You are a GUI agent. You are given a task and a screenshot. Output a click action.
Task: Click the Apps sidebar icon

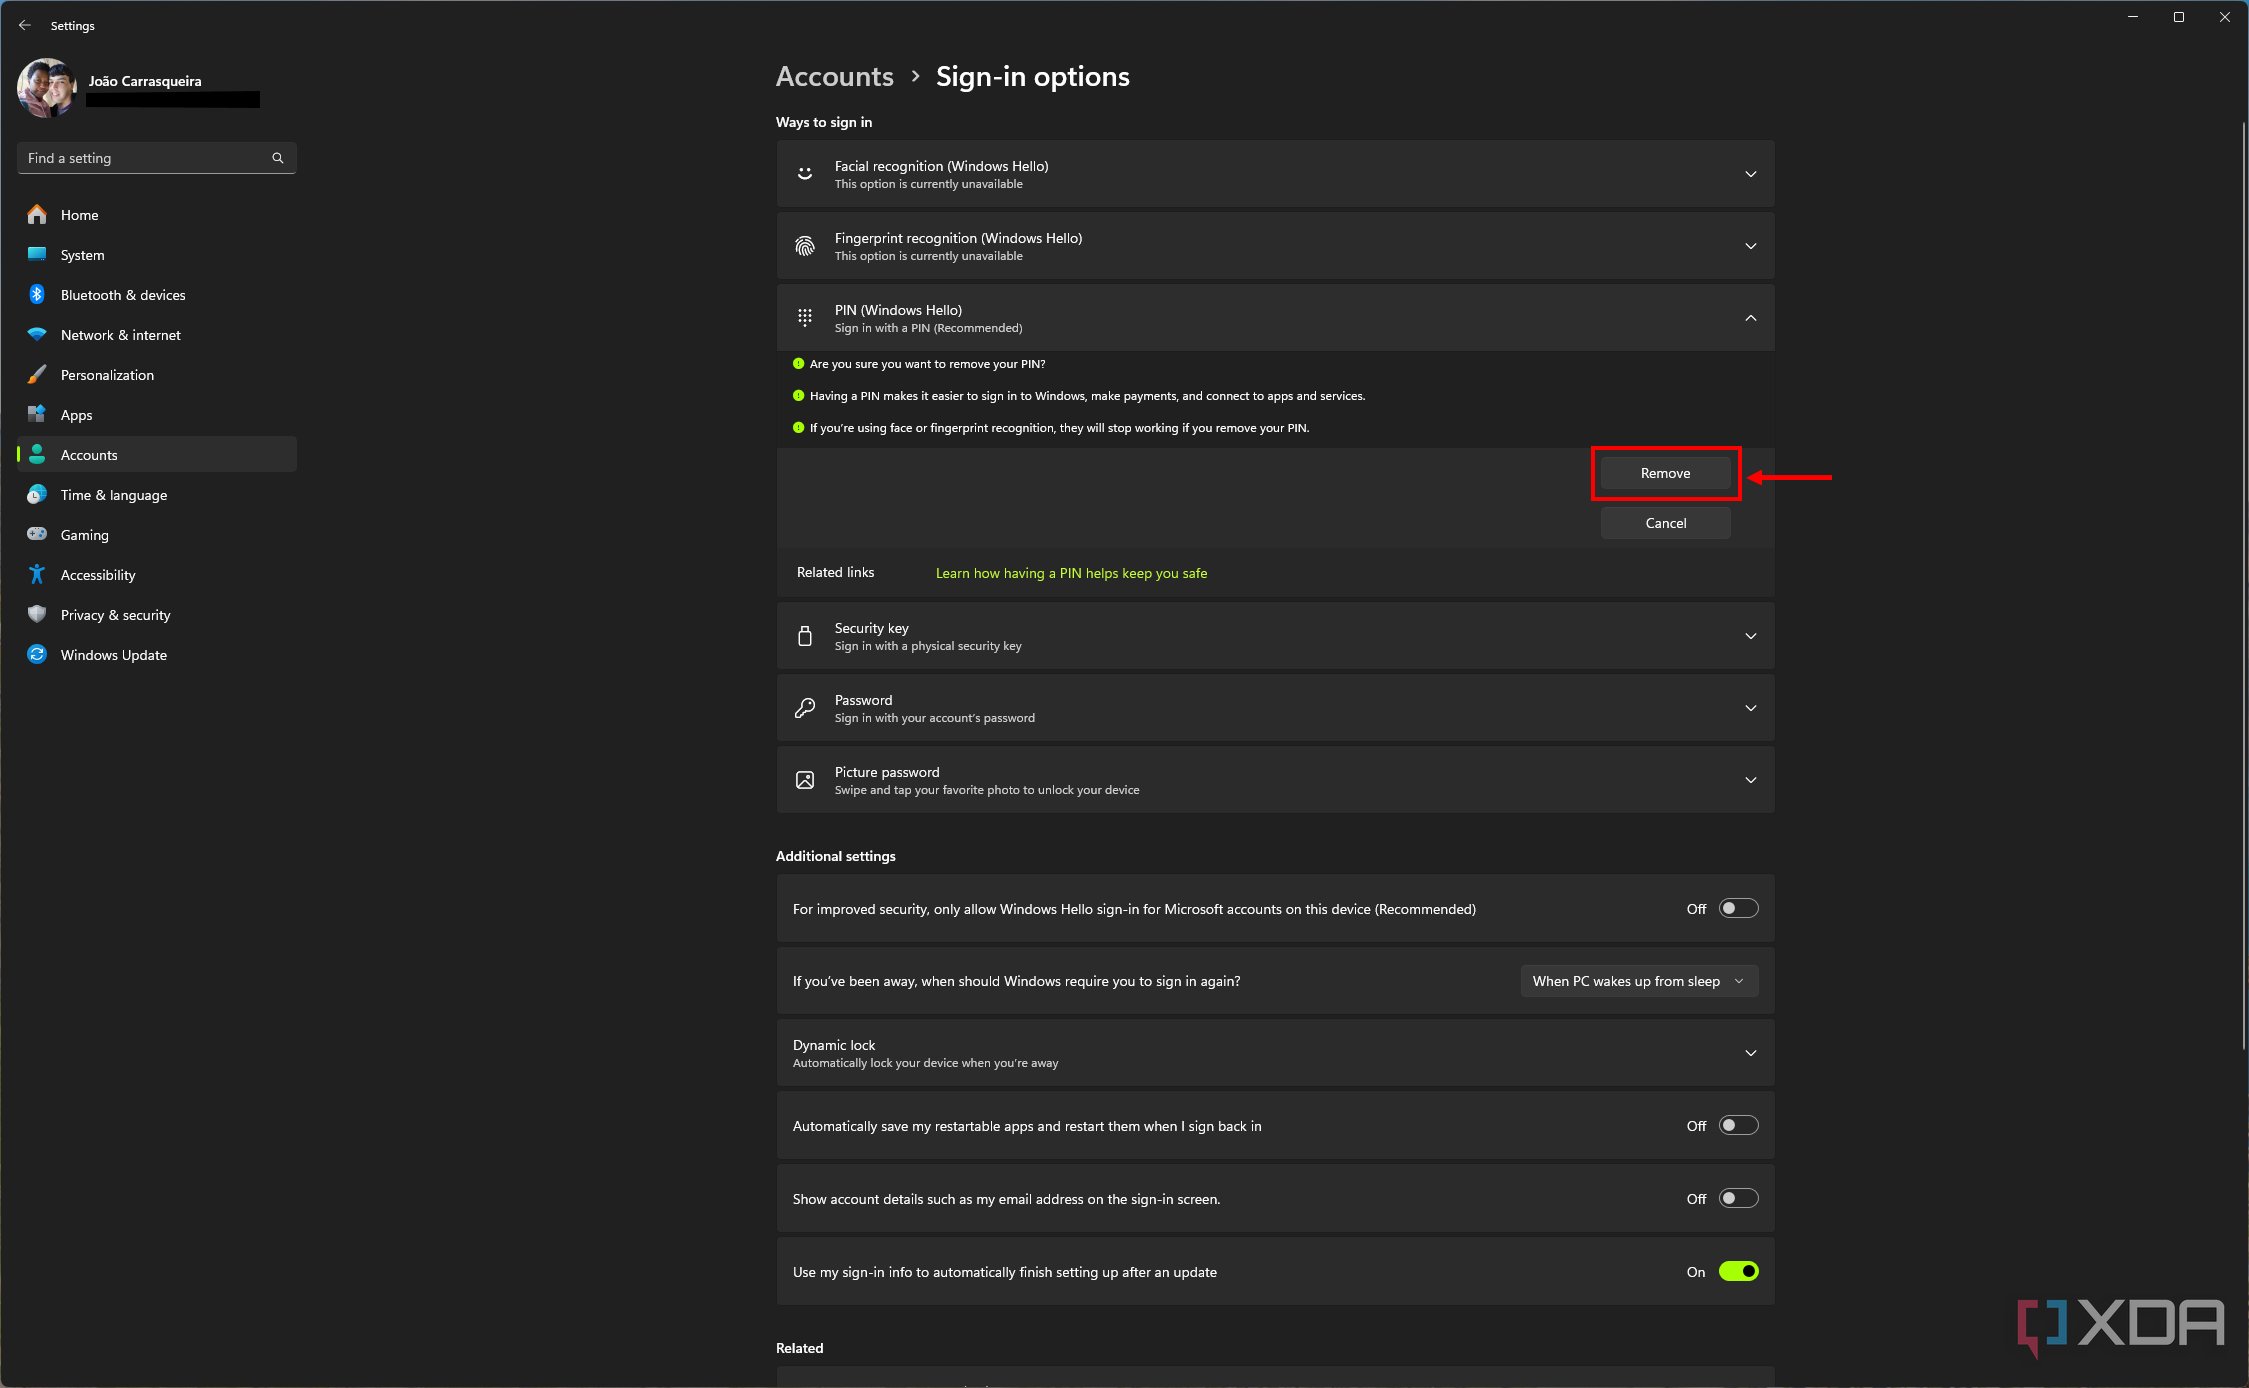[37, 414]
